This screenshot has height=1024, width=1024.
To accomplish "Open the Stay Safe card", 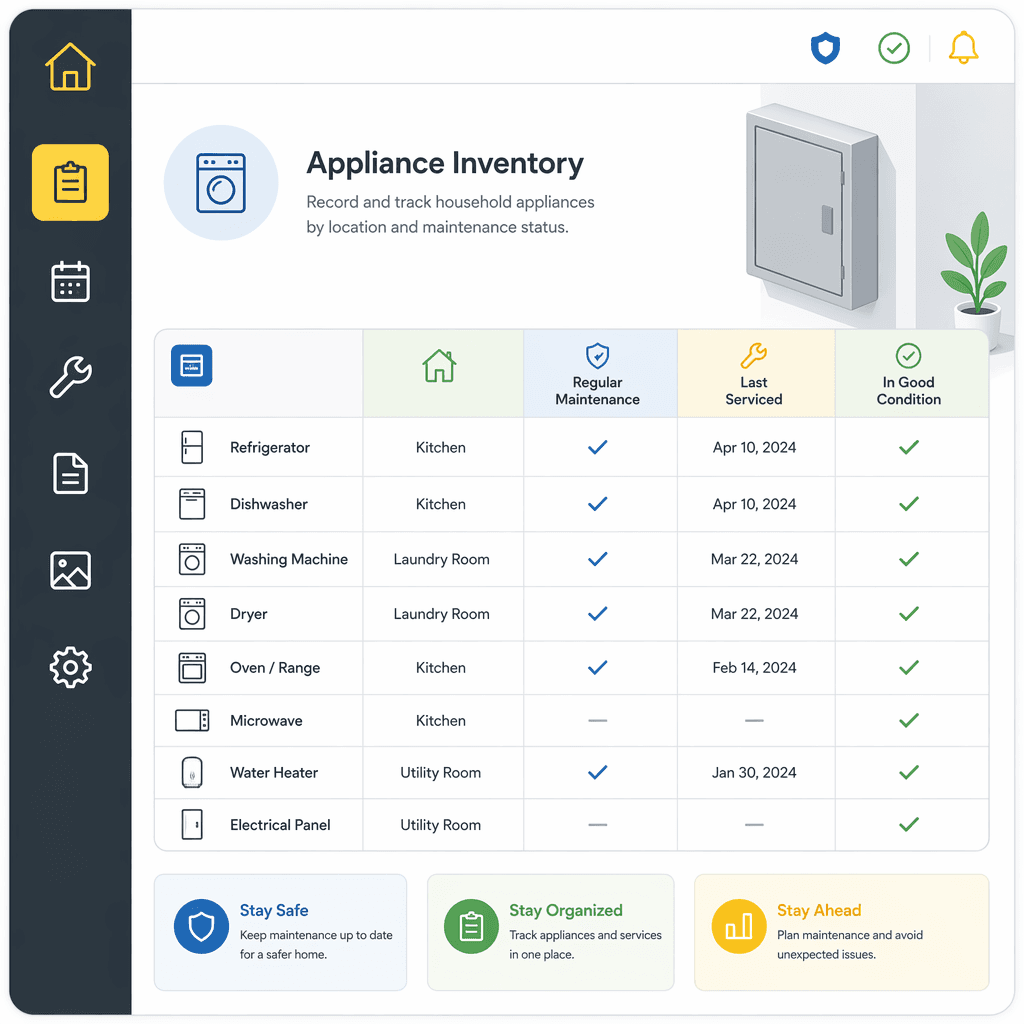I will (x=280, y=932).
